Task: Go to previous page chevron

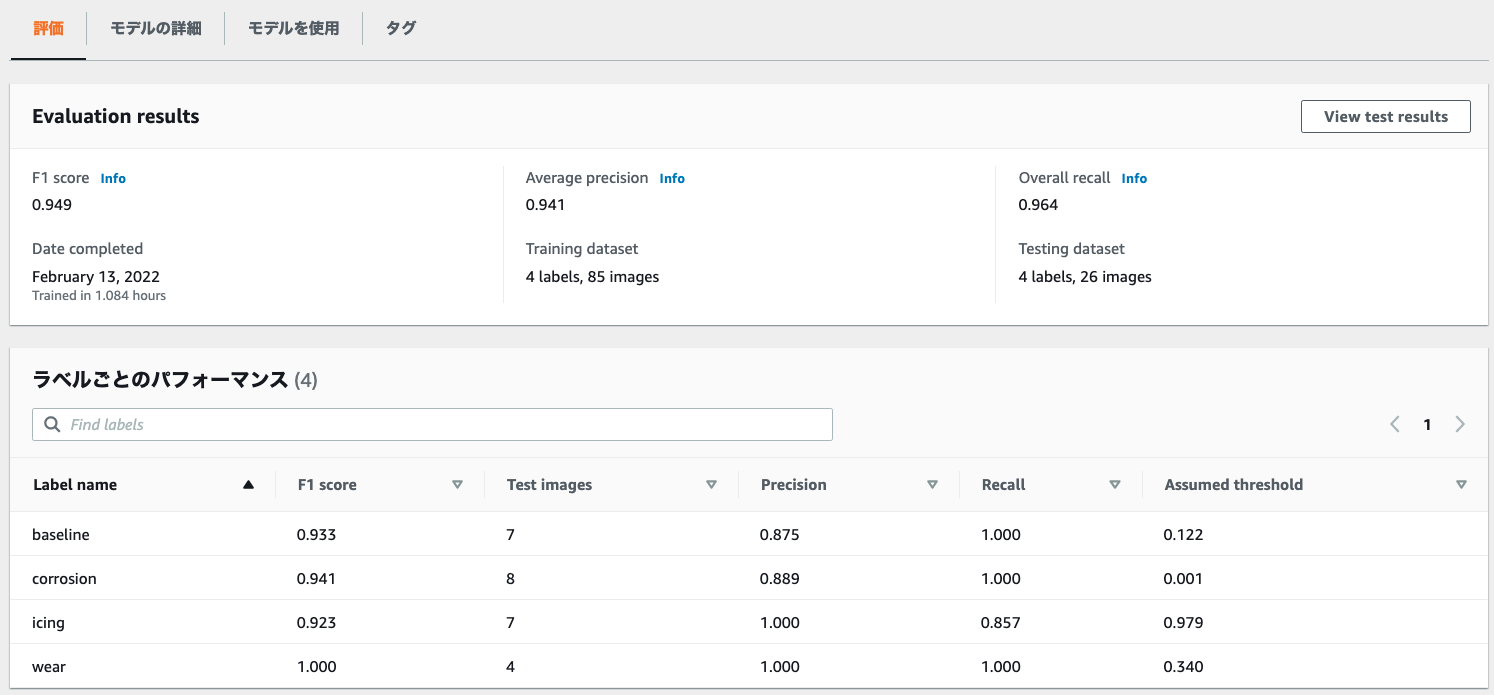Action: click(x=1395, y=424)
